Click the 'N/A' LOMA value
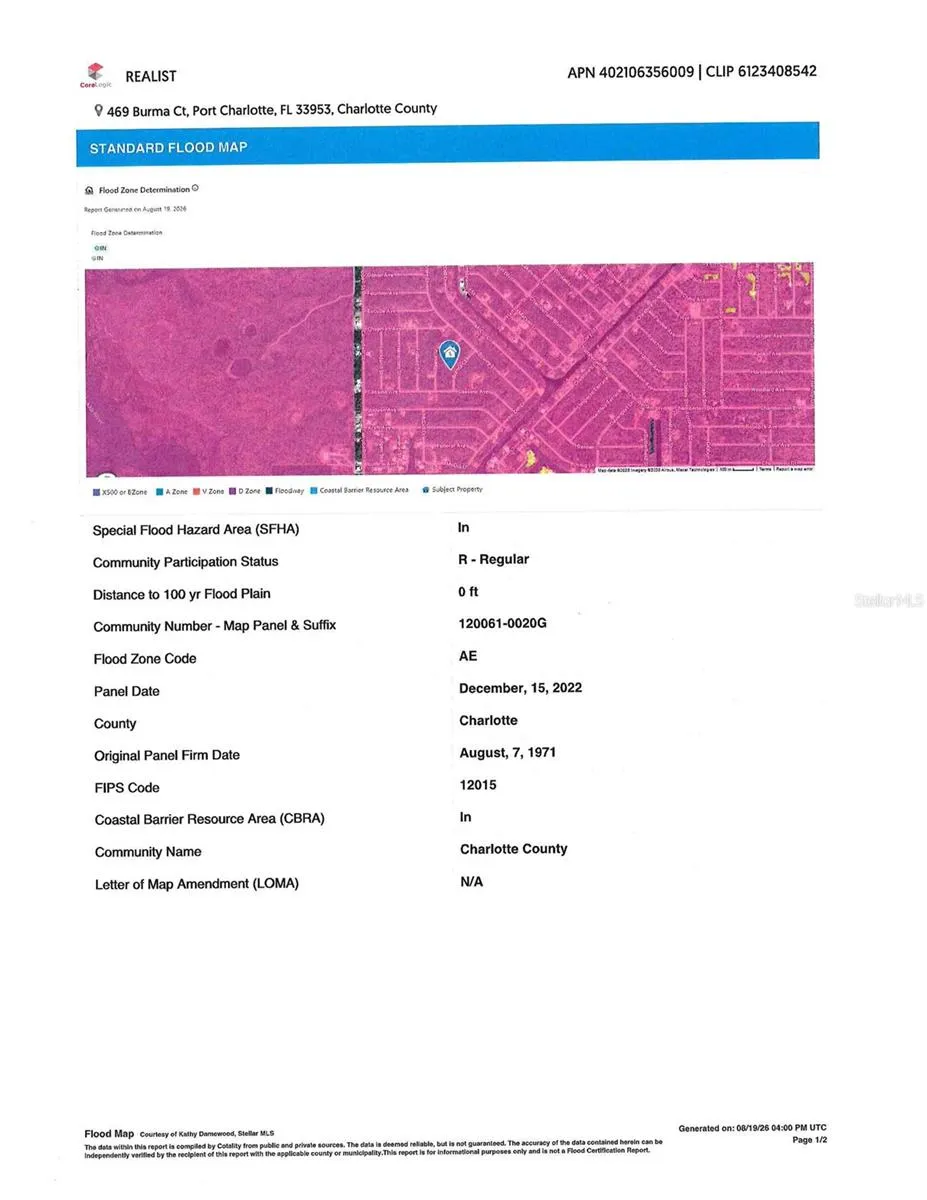 tap(472, 882)
